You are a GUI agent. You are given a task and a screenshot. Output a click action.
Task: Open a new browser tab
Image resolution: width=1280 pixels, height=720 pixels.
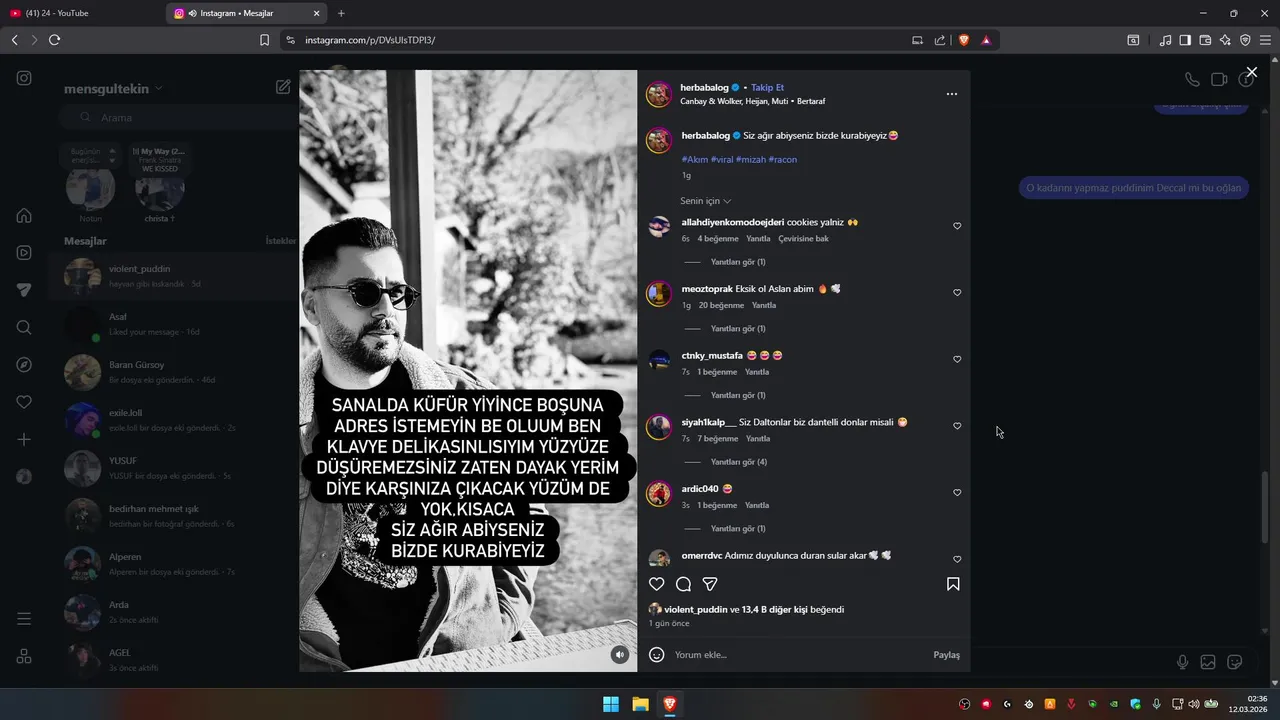point(341,13)
